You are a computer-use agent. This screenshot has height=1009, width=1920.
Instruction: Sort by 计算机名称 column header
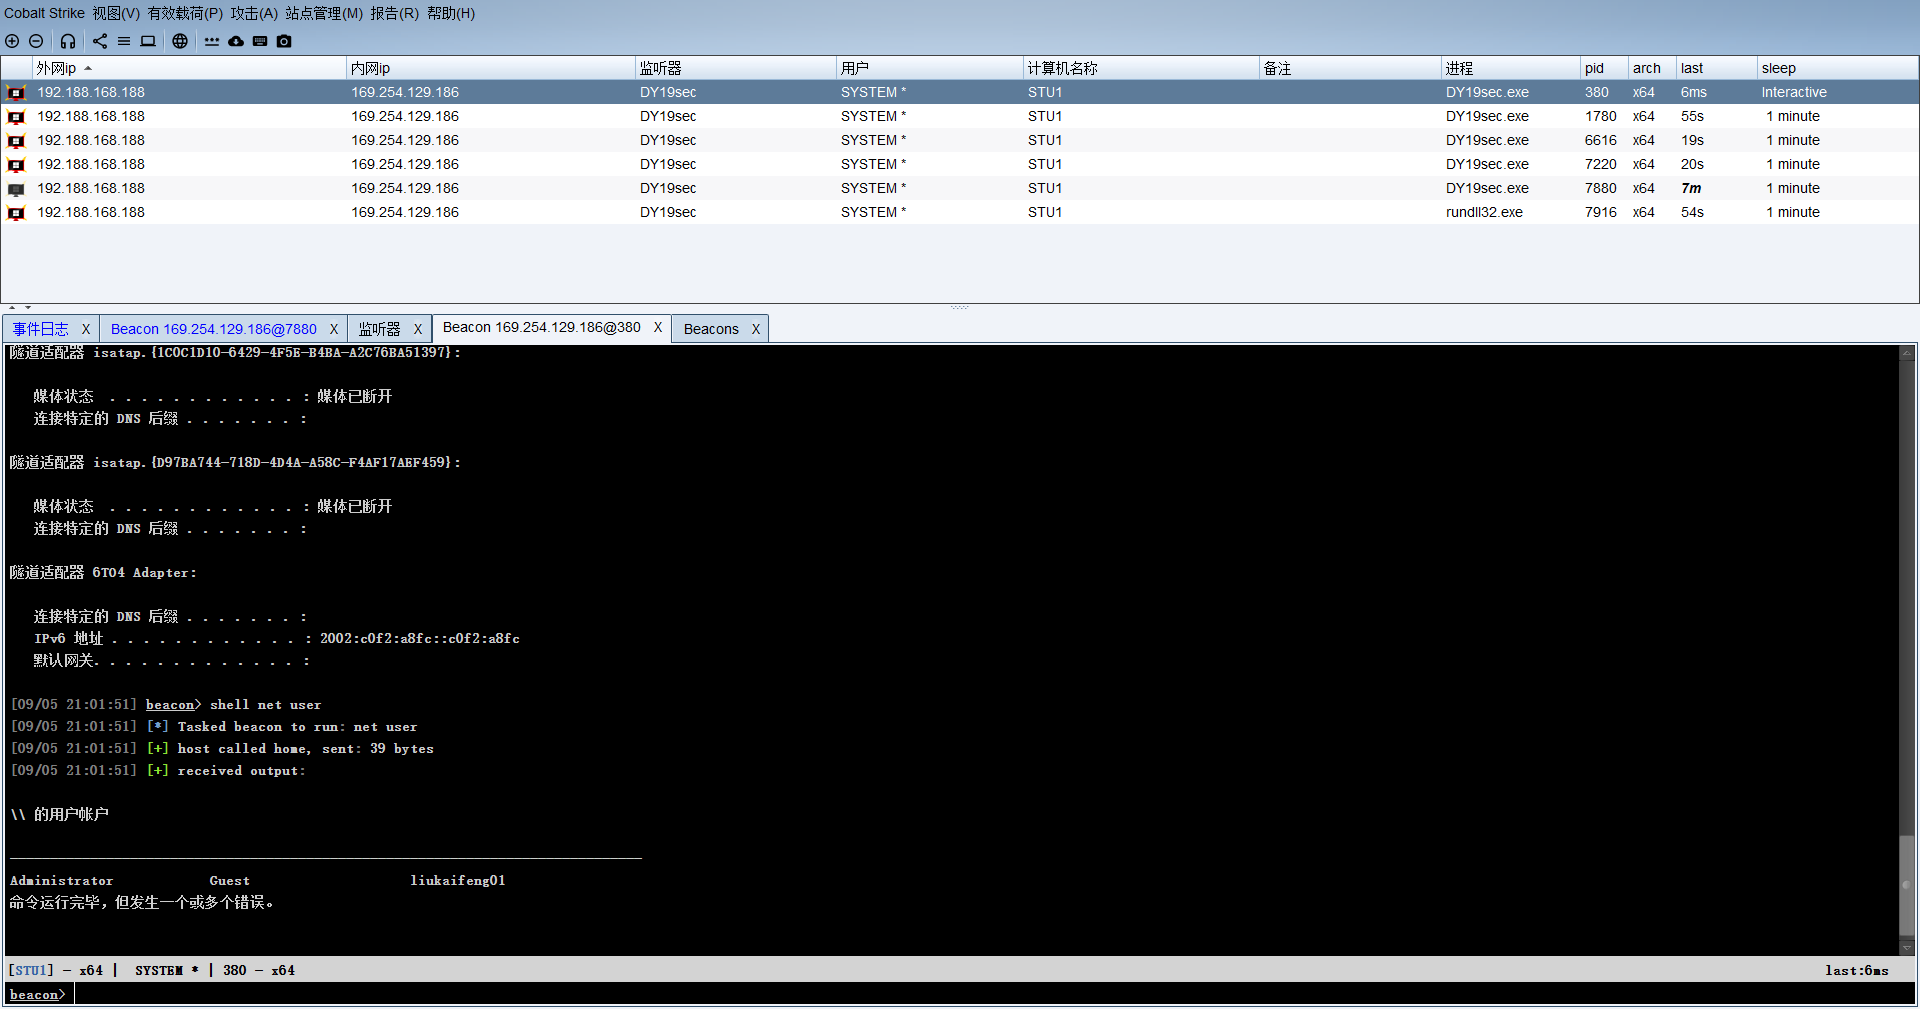[1141, 68]
